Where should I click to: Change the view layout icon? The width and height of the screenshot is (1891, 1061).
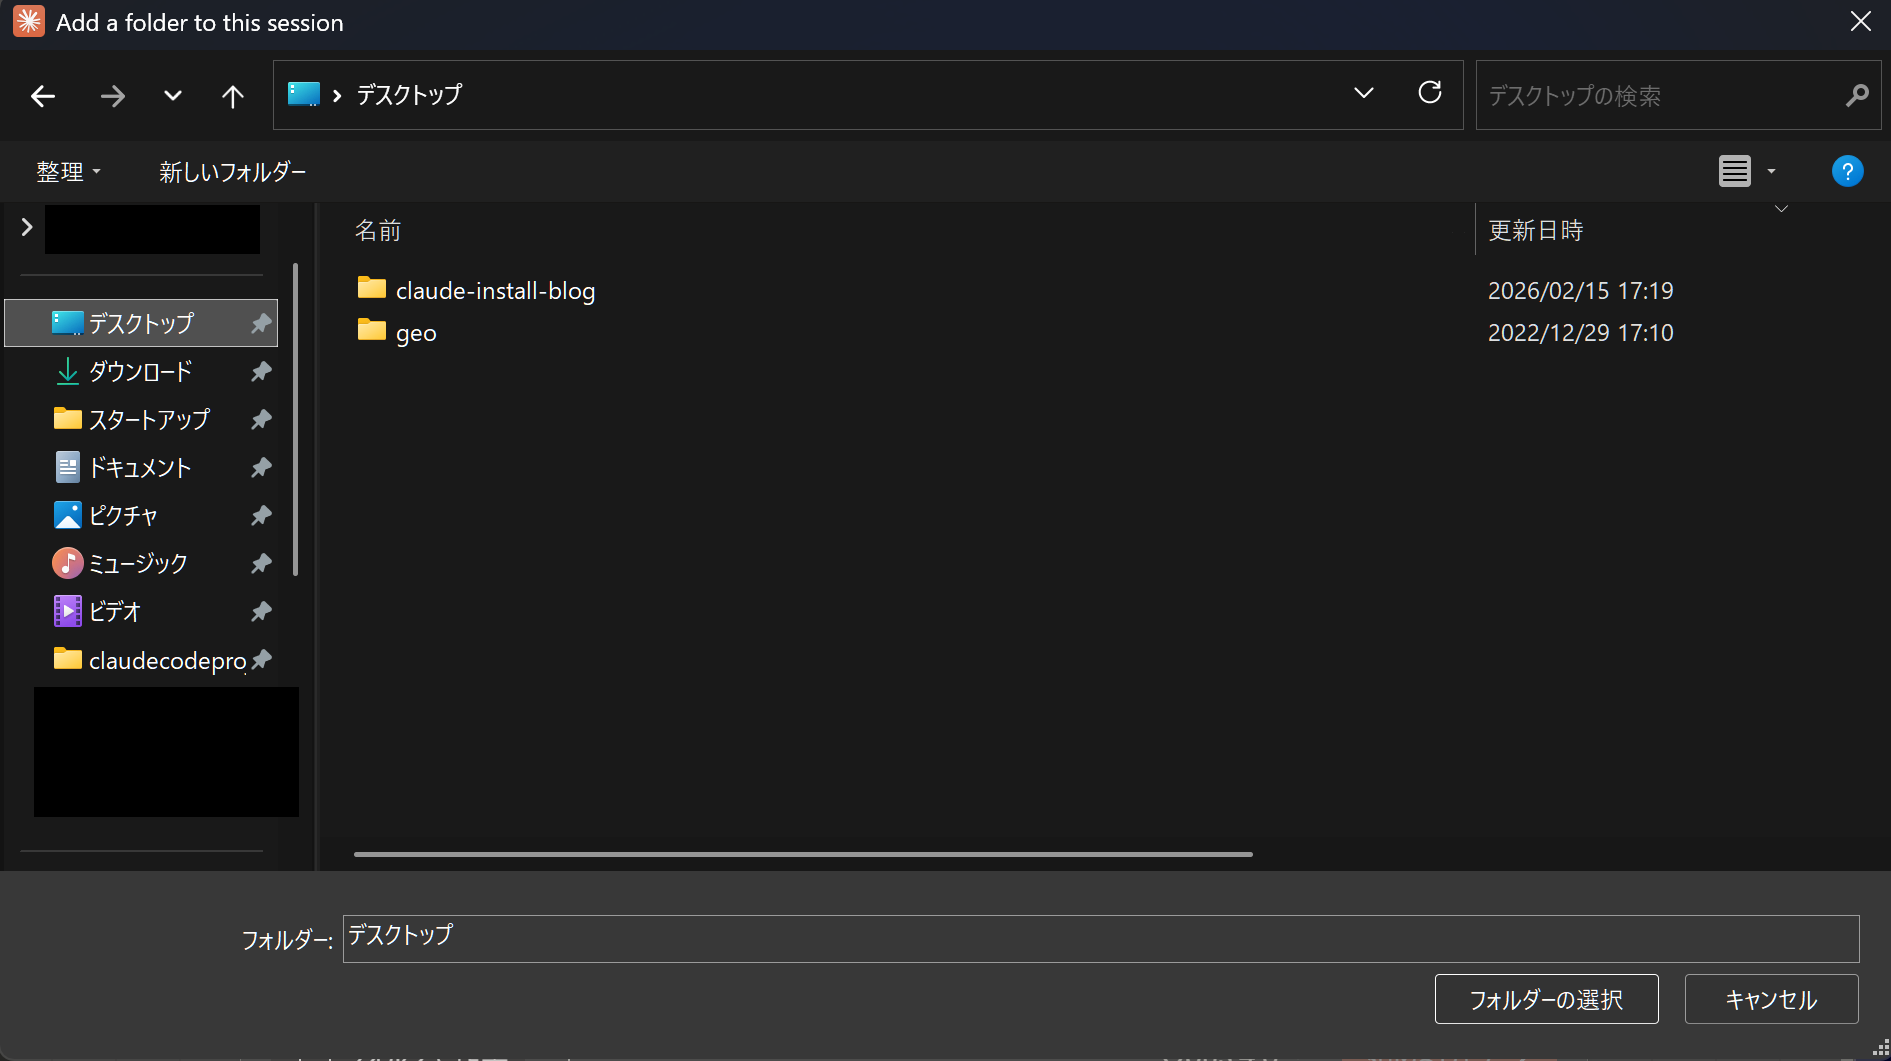point(1735,172)
